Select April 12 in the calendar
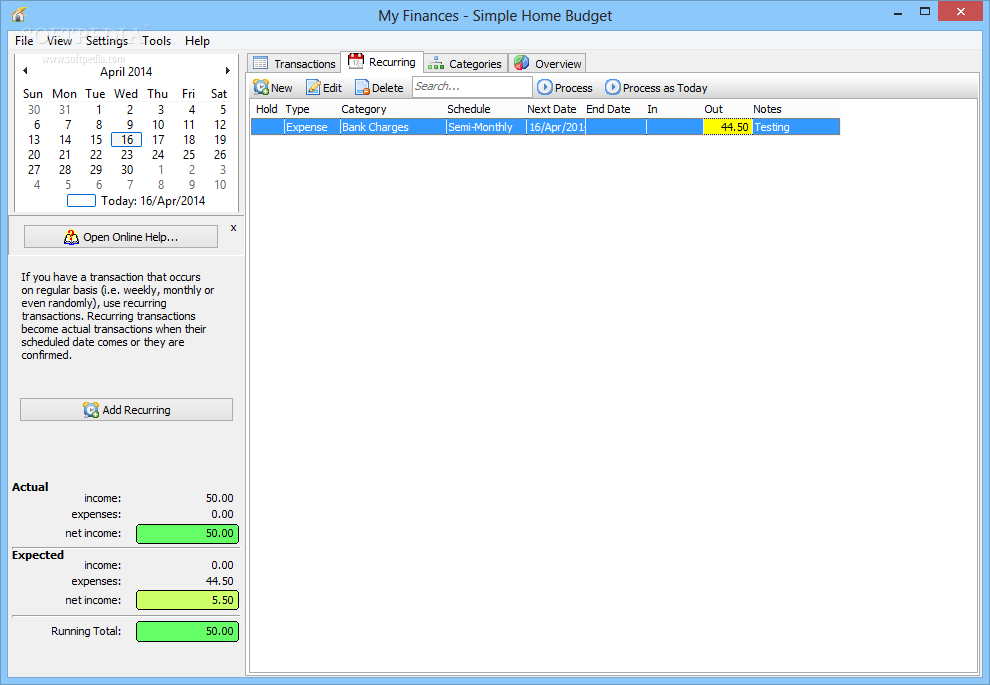The image size is (990, 685). (220, 124)
